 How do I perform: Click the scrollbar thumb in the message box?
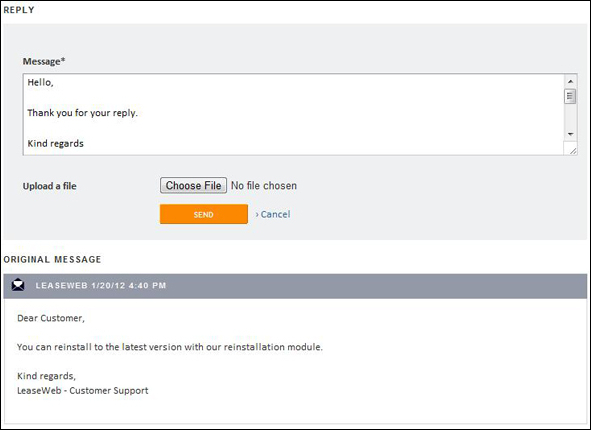(x=570, y=96)
